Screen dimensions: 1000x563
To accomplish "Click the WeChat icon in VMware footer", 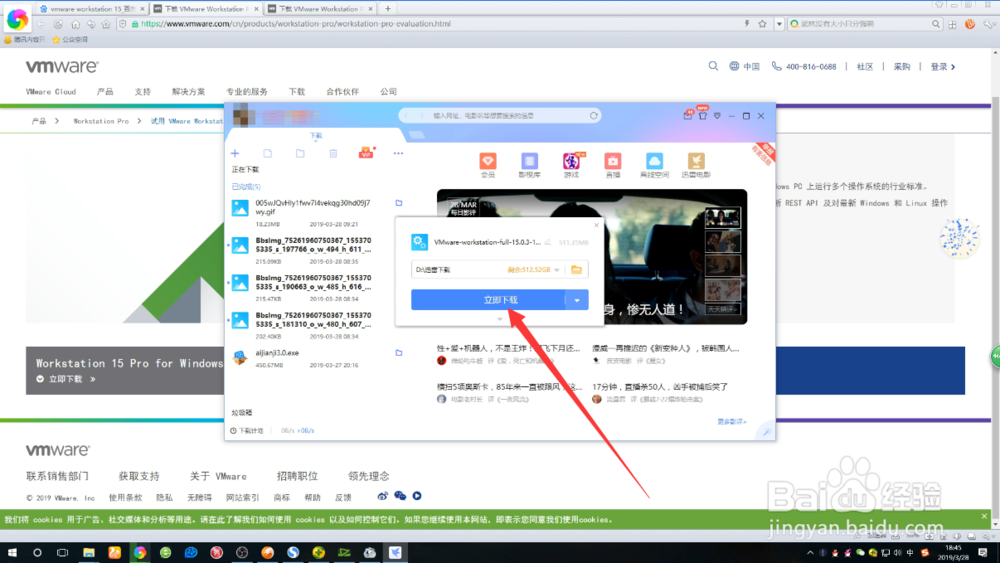I will [400, 496].
